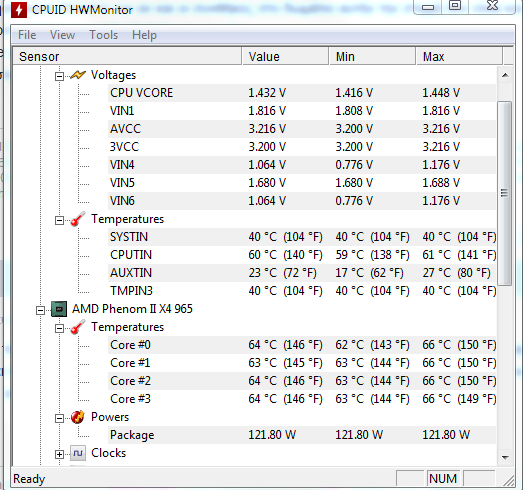This screenshot has height=490, width=523.
Task: Collapse the Temperatures node above SYSTIN
Action: [x=59, y=220]
